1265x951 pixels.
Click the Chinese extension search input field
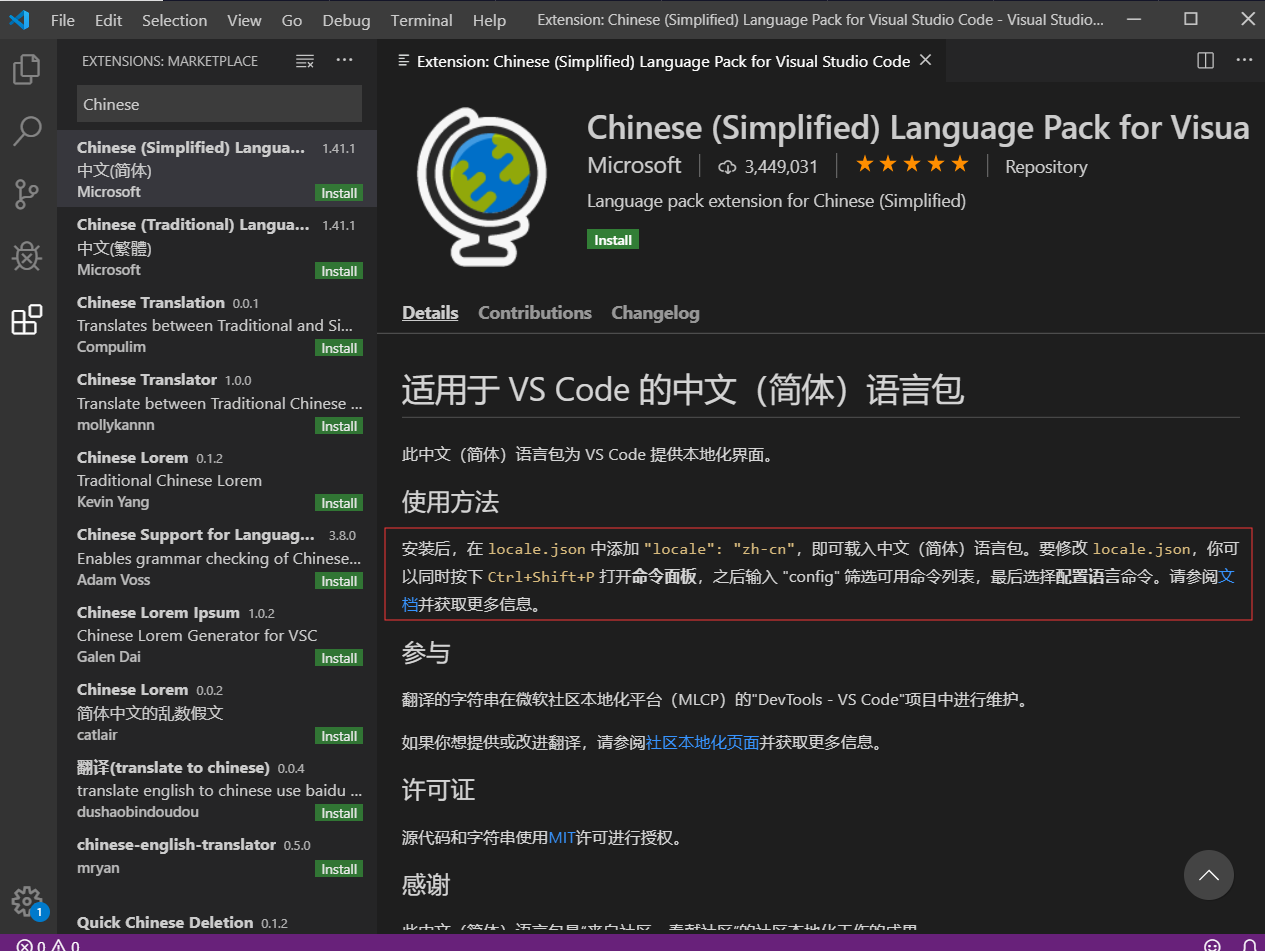tap(219, 104)
